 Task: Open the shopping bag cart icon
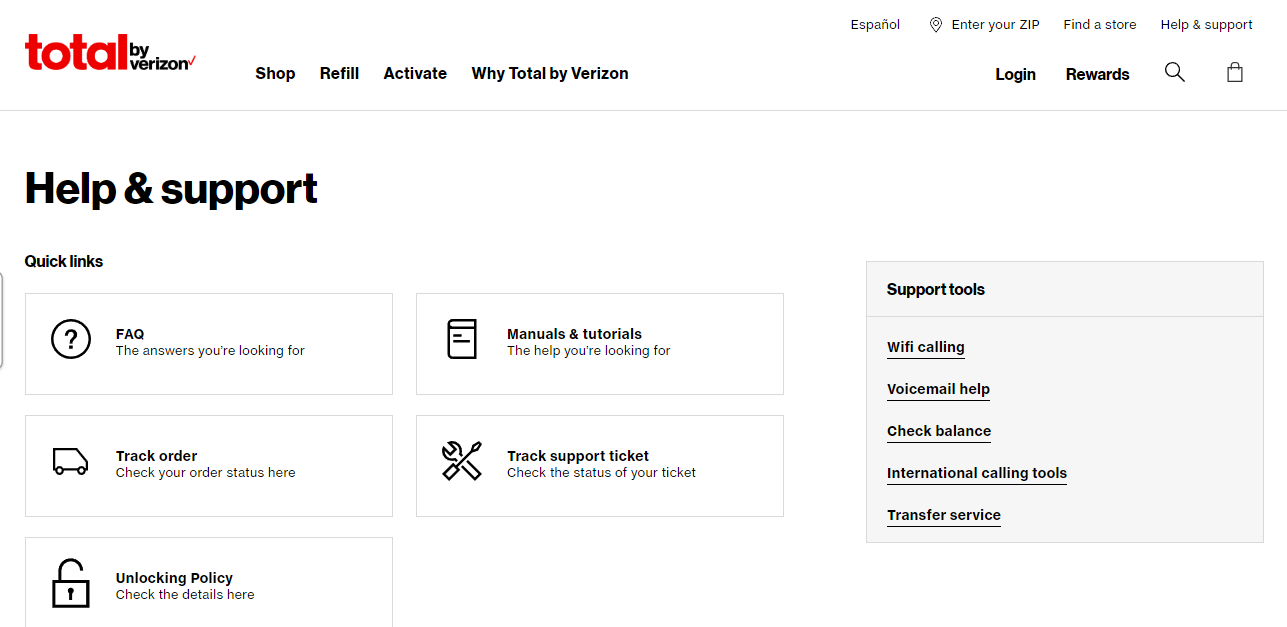pos(1235,72)
